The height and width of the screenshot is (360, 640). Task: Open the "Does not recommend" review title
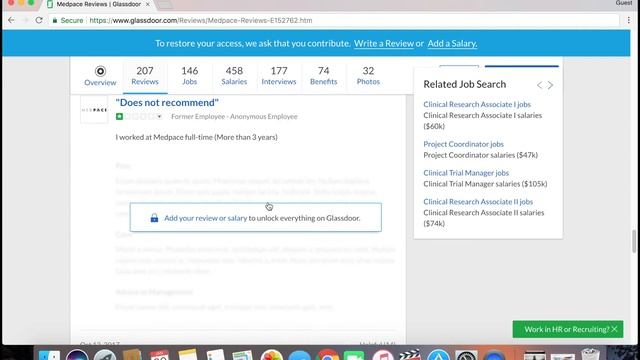pyautogui.click(x=167, y=102)
